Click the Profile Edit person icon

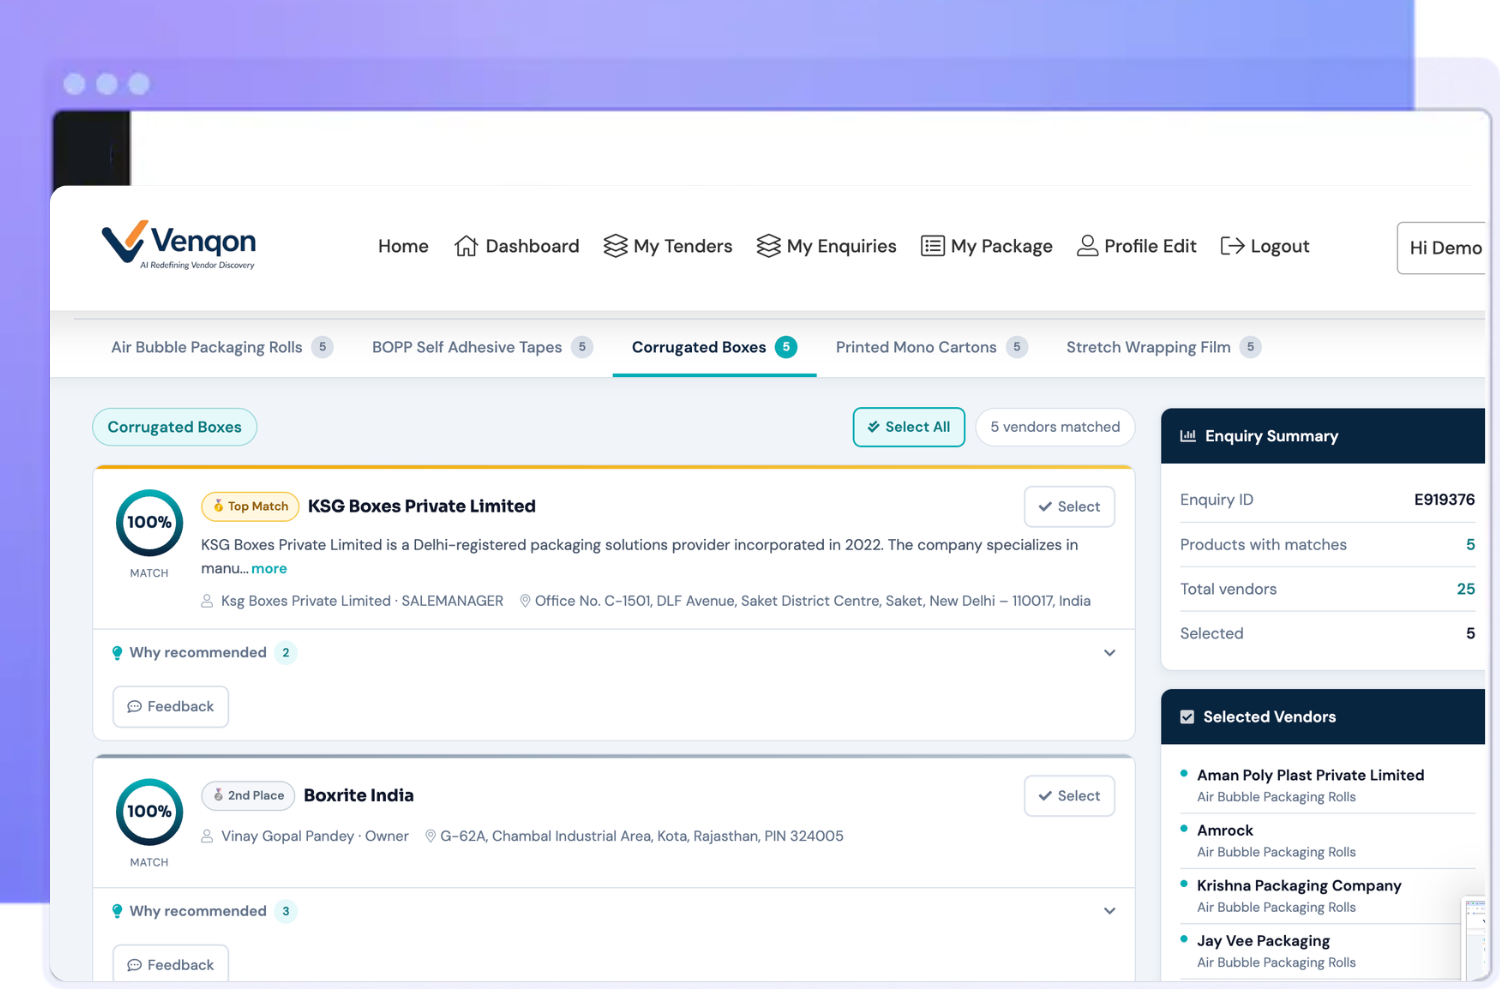[1087, 246]
